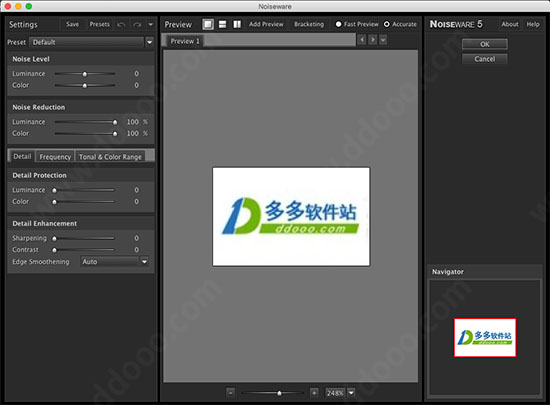This screenshot has width=550, height=405.
Task: Switch to the Frequency tab
Action: 55,157
